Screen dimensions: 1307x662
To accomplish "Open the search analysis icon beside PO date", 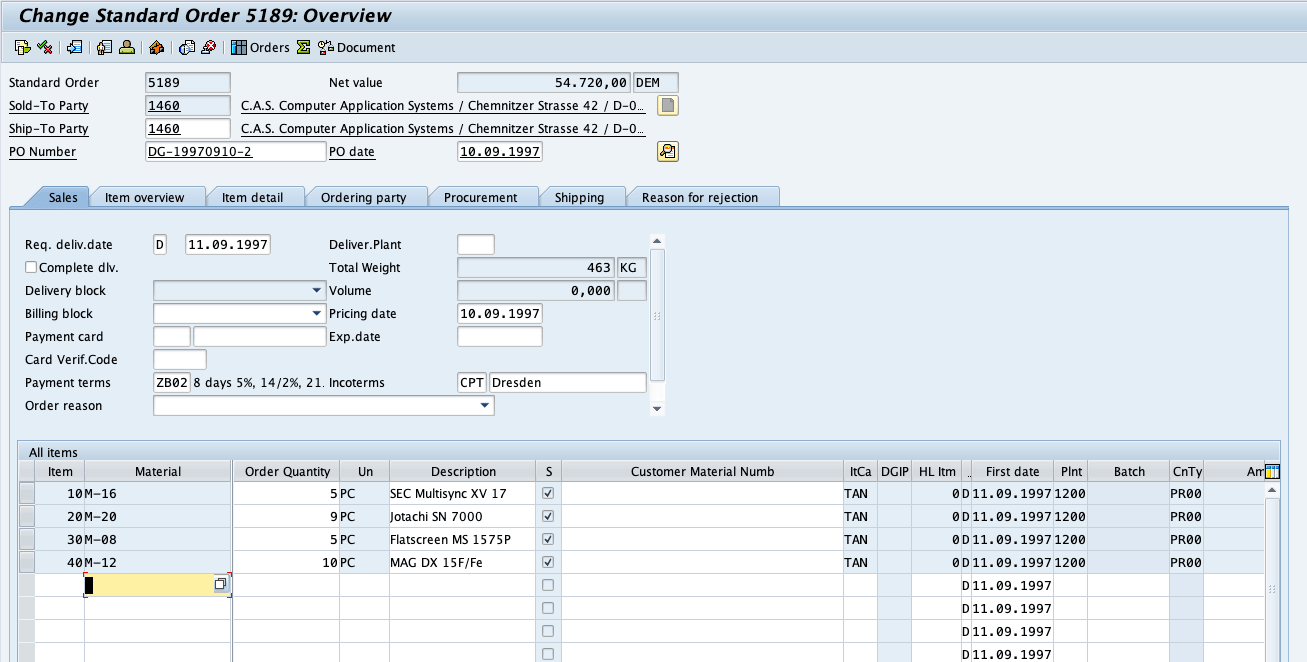I will [667, 151].
